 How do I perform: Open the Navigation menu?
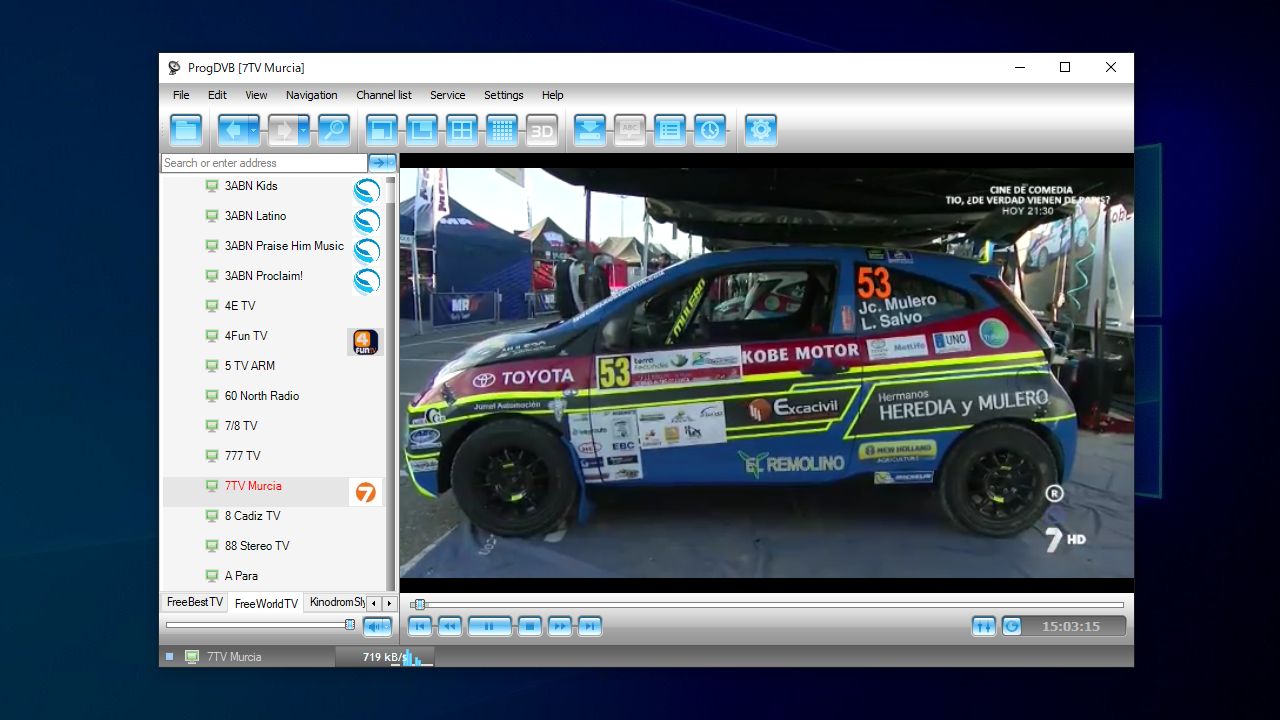311,95
